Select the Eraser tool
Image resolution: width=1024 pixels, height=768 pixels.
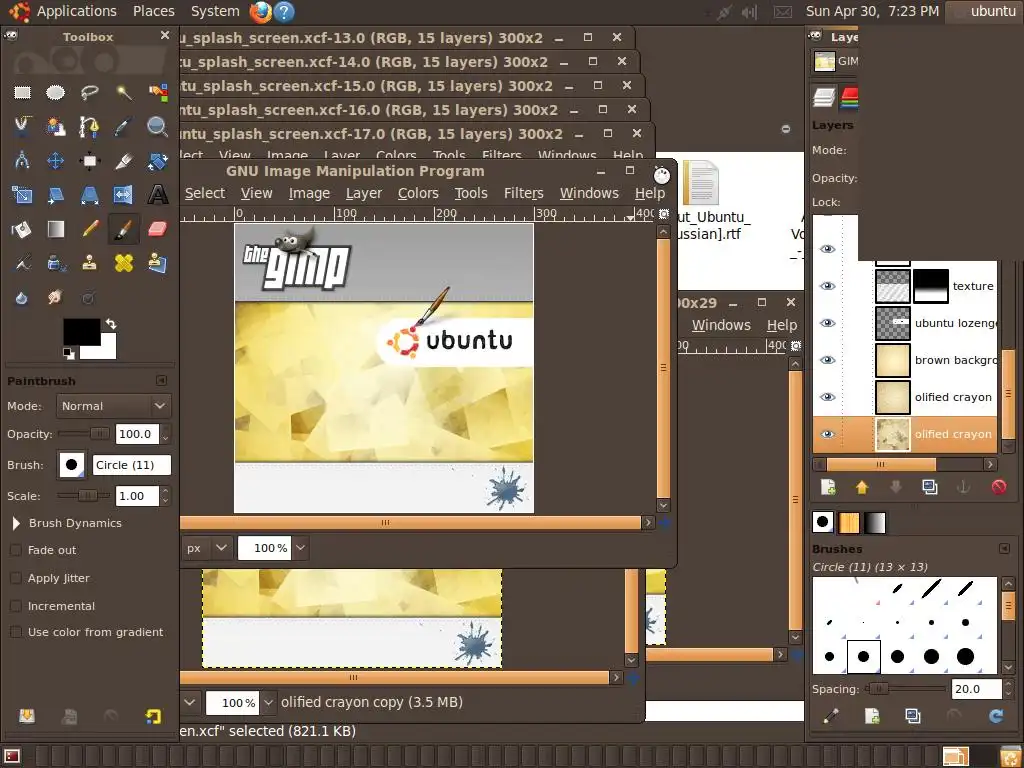[x=157, y=229]
